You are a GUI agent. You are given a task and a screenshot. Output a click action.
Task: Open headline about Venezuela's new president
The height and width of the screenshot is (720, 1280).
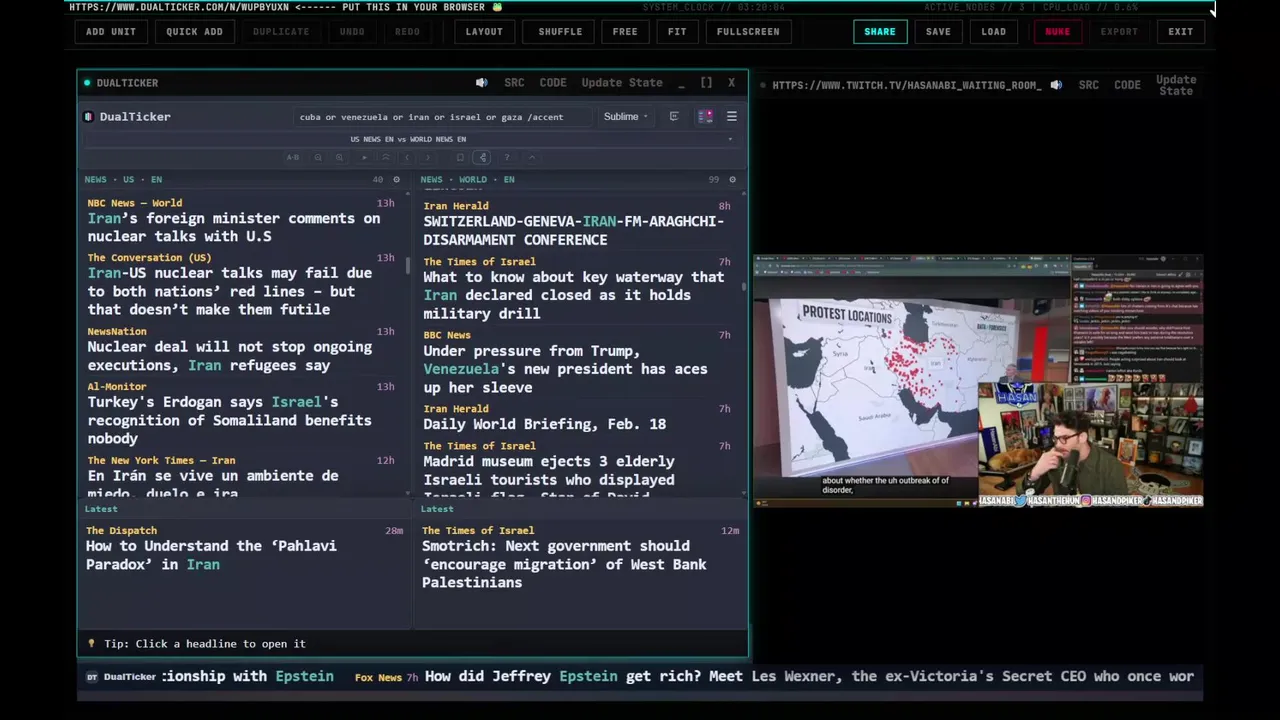pyautogui.click(x=565, y=369)
